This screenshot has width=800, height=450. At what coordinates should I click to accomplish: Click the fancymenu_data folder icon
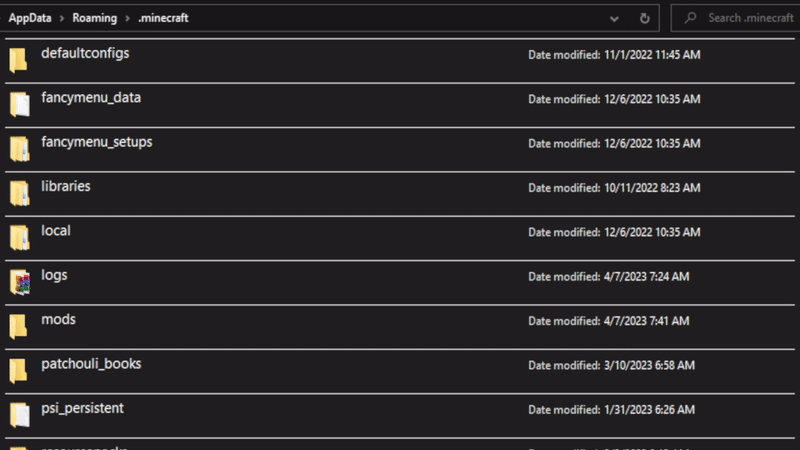point(18,104)
